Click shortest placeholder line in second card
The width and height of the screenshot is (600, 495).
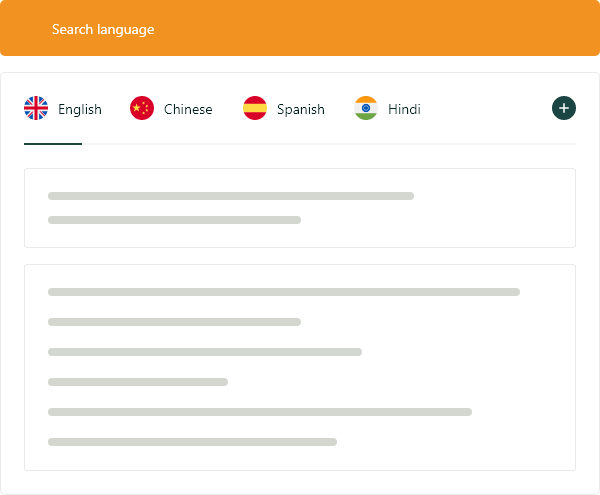pyautogui.click(x=138, y=382)
